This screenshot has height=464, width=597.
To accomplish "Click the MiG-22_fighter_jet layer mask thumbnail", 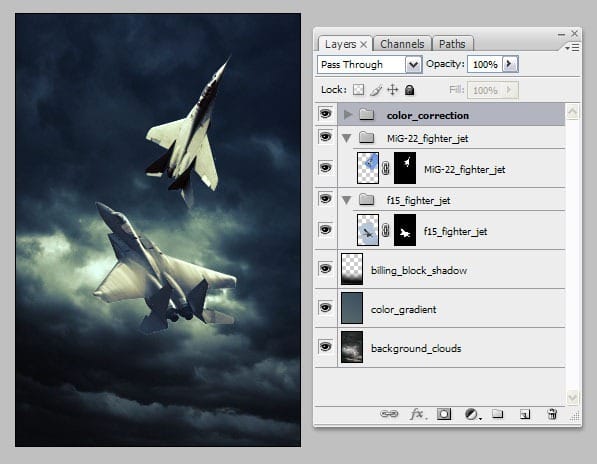I will 405,168.
